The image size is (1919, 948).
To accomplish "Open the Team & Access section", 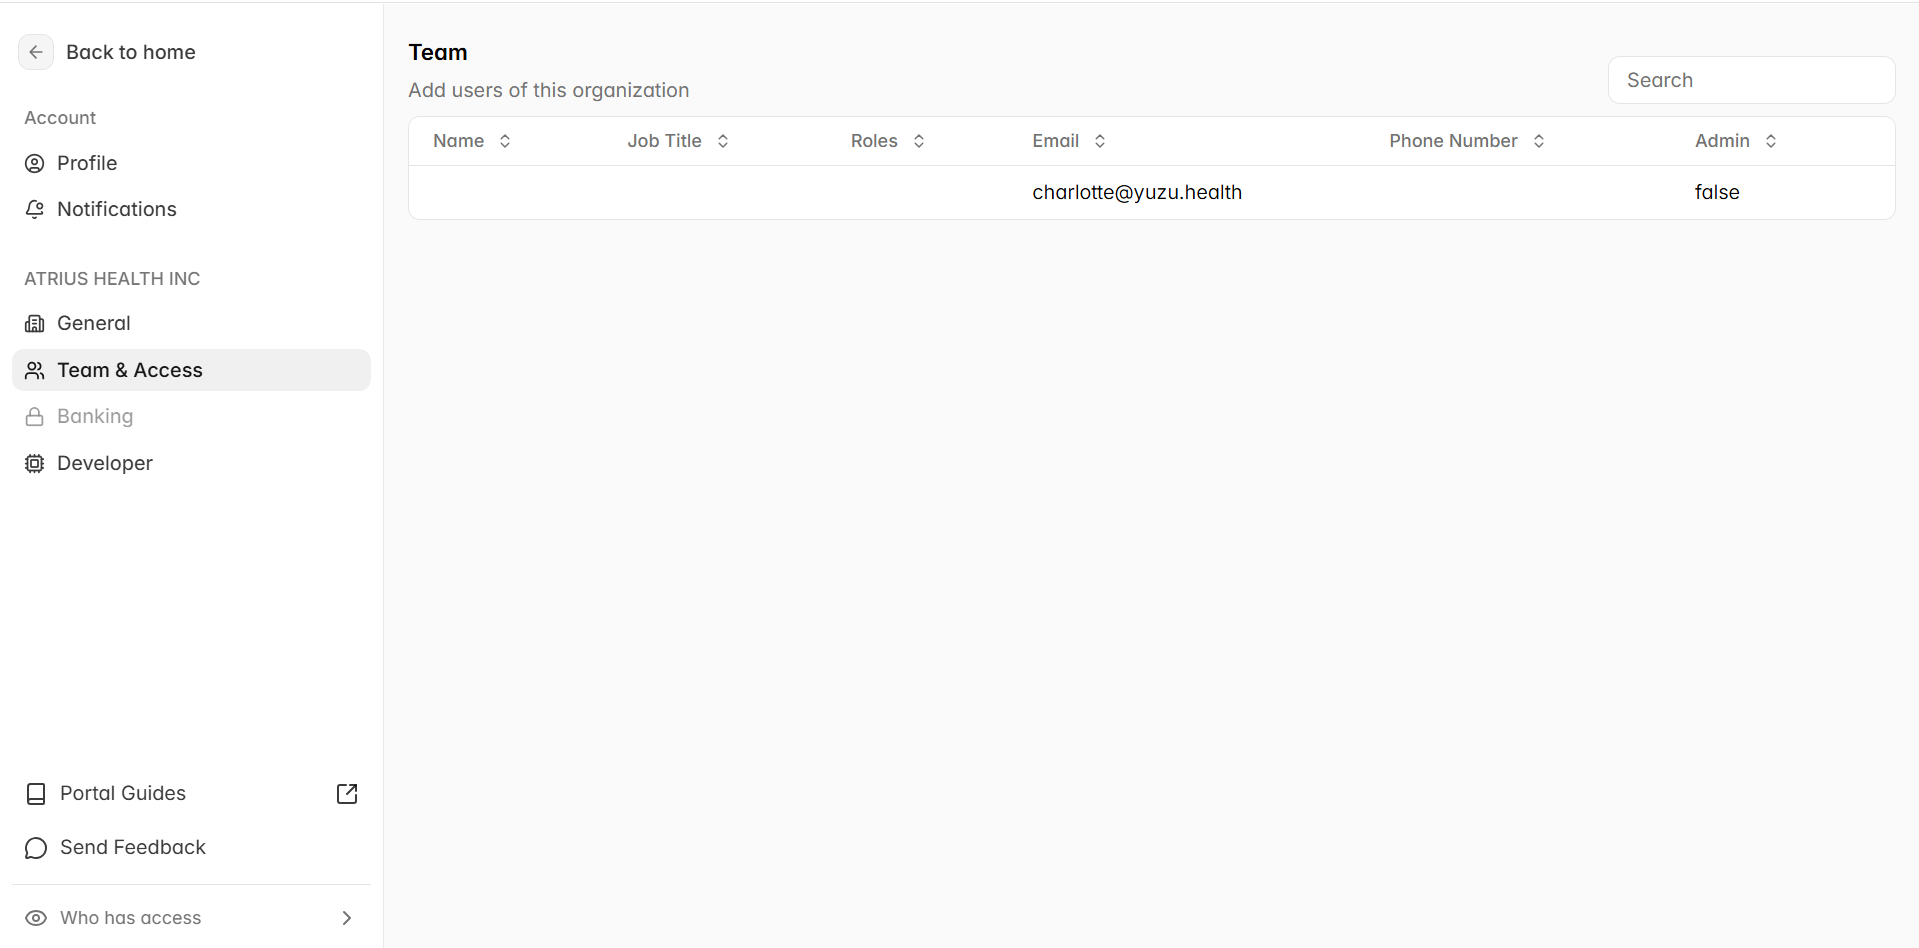I will pyautogui.click(x=191, y=370).
